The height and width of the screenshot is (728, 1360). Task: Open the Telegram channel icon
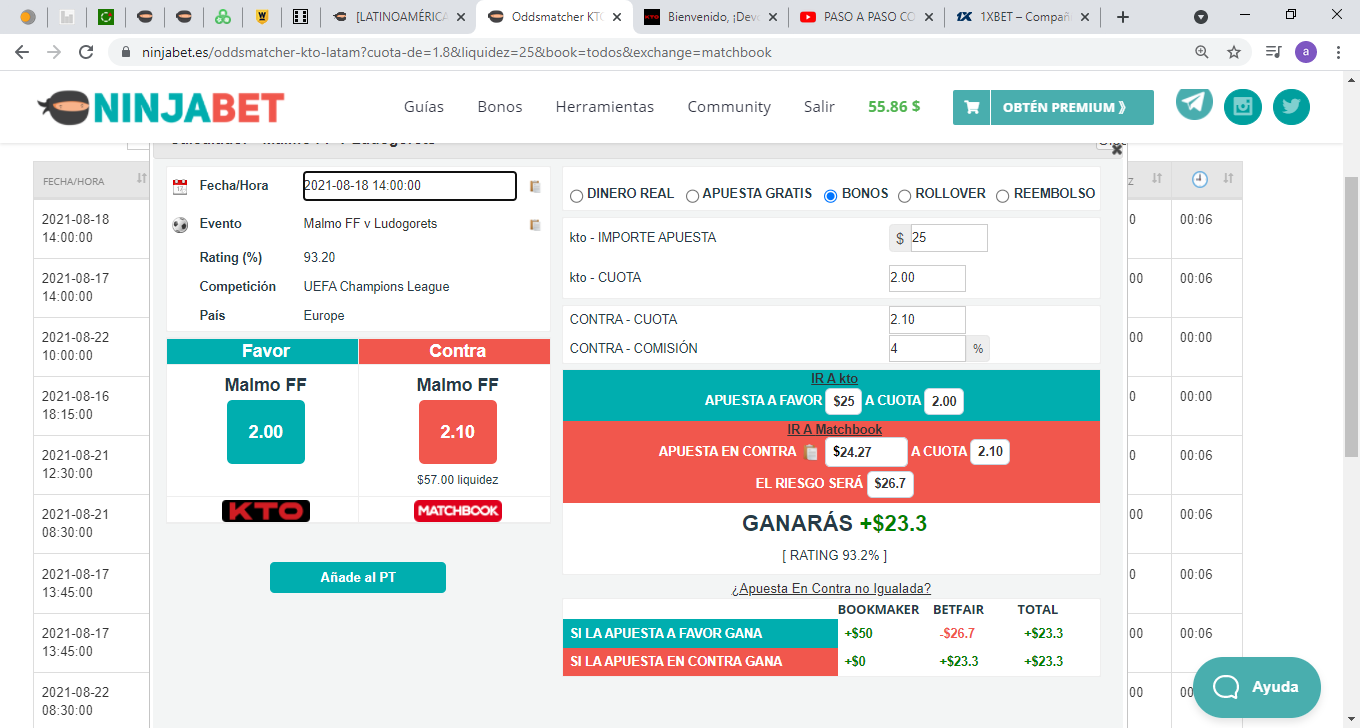1194,103
